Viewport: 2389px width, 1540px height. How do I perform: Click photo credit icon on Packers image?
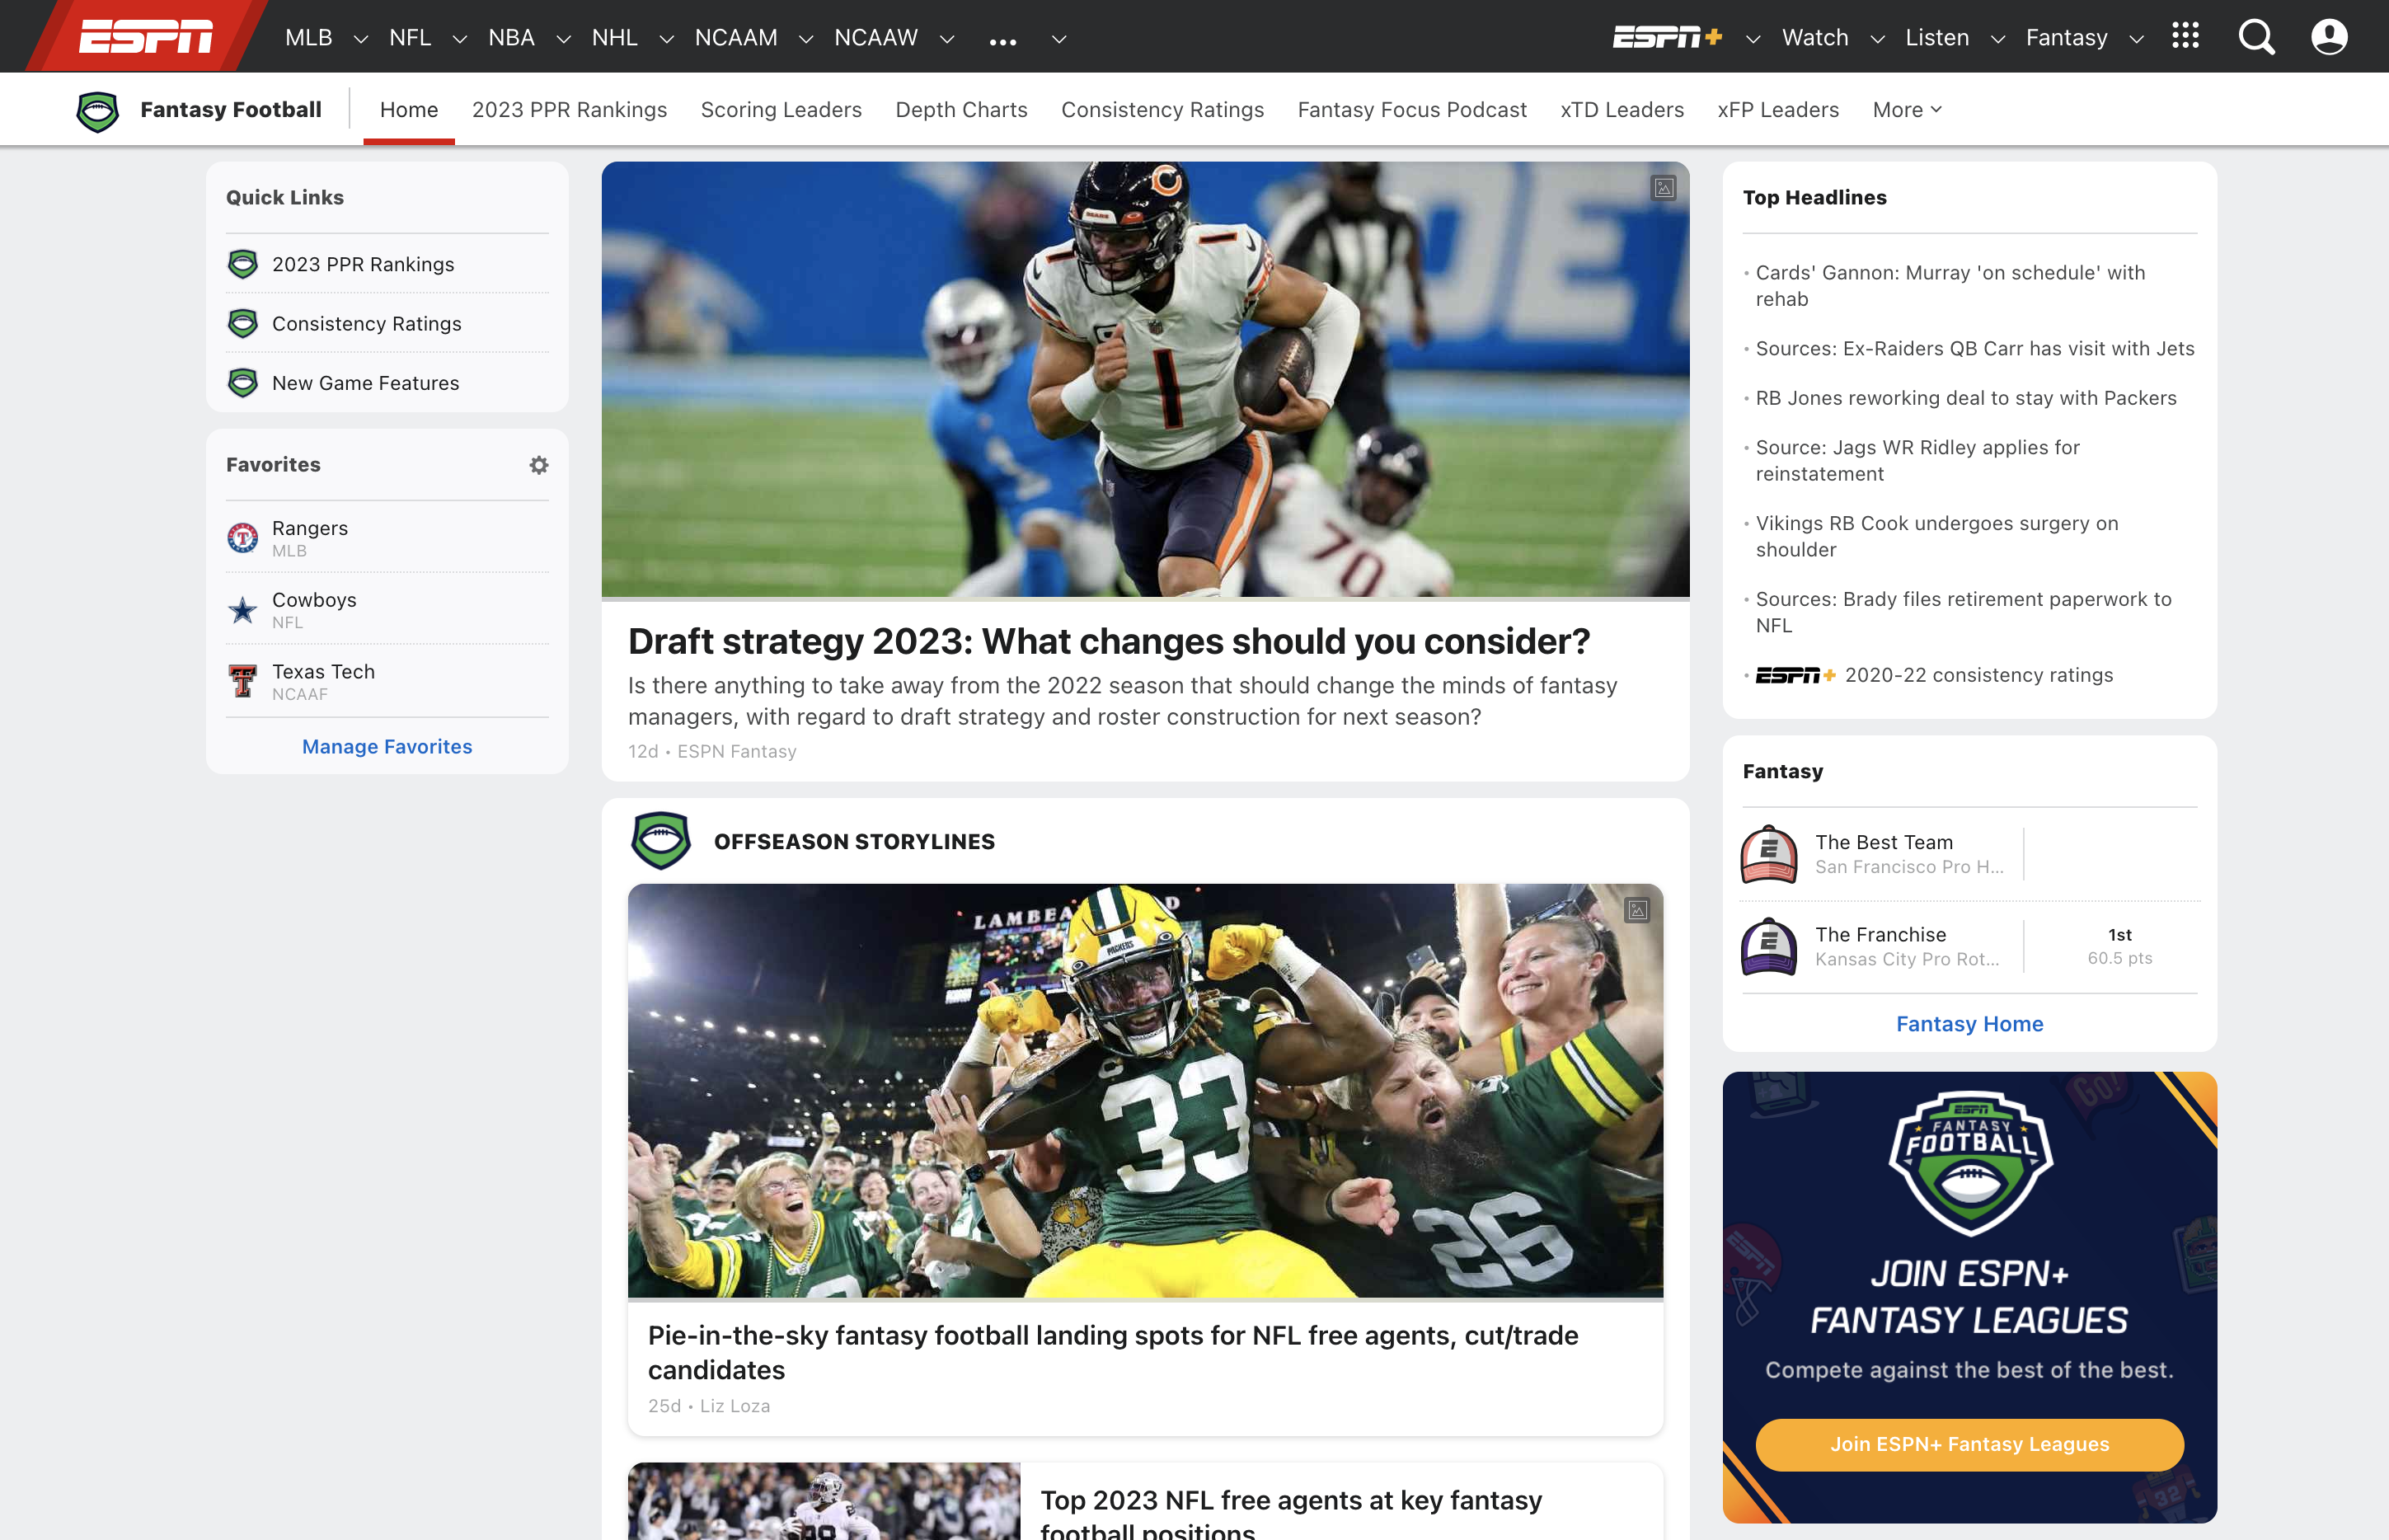[x=1637, y=910]
